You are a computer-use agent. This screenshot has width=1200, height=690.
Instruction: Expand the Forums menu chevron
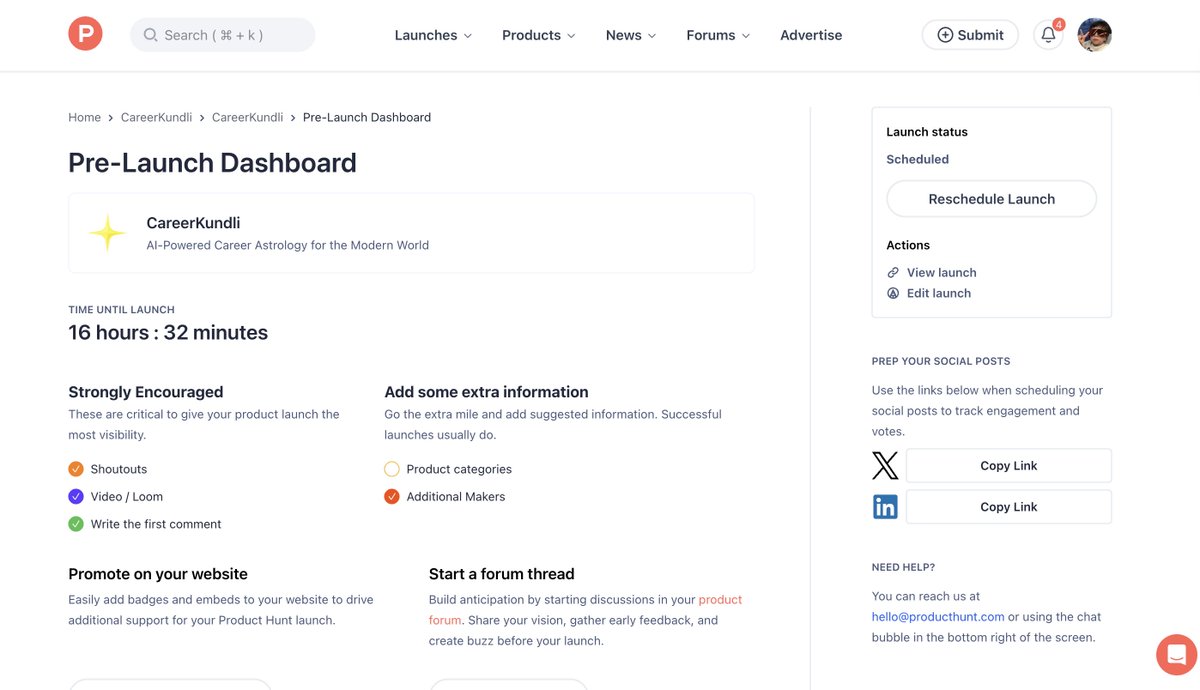click(x=745, y=36)
